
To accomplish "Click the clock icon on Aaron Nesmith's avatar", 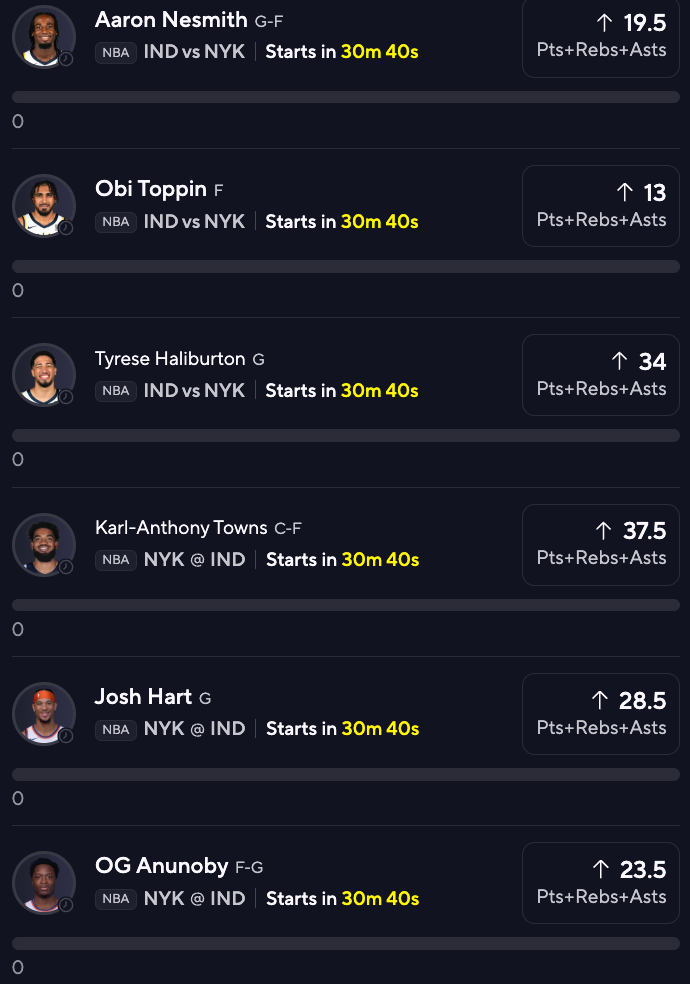I will coord(66,59).
